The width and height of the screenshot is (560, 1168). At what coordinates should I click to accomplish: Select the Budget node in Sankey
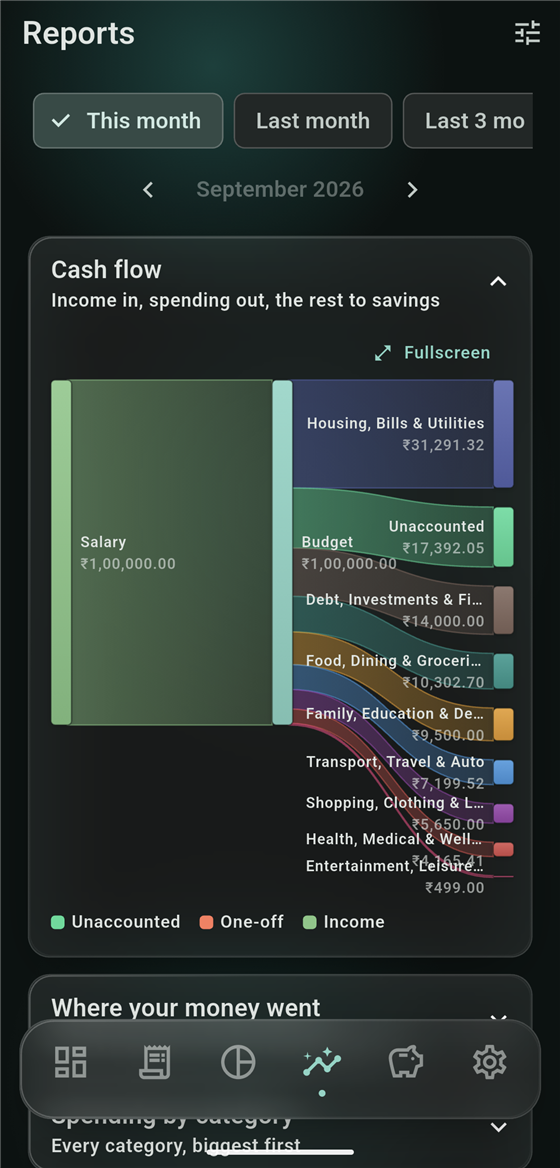click(x=282, y=552)
